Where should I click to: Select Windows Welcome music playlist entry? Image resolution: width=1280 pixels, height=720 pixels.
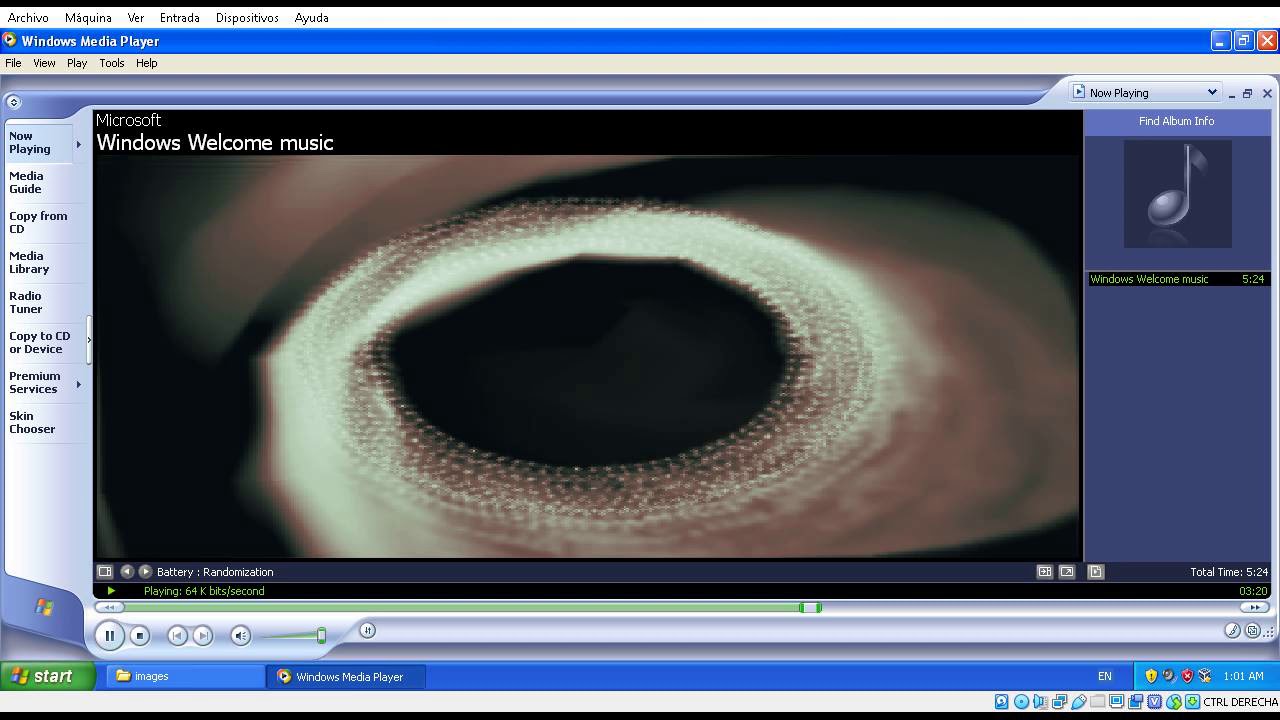(1178, 279)
